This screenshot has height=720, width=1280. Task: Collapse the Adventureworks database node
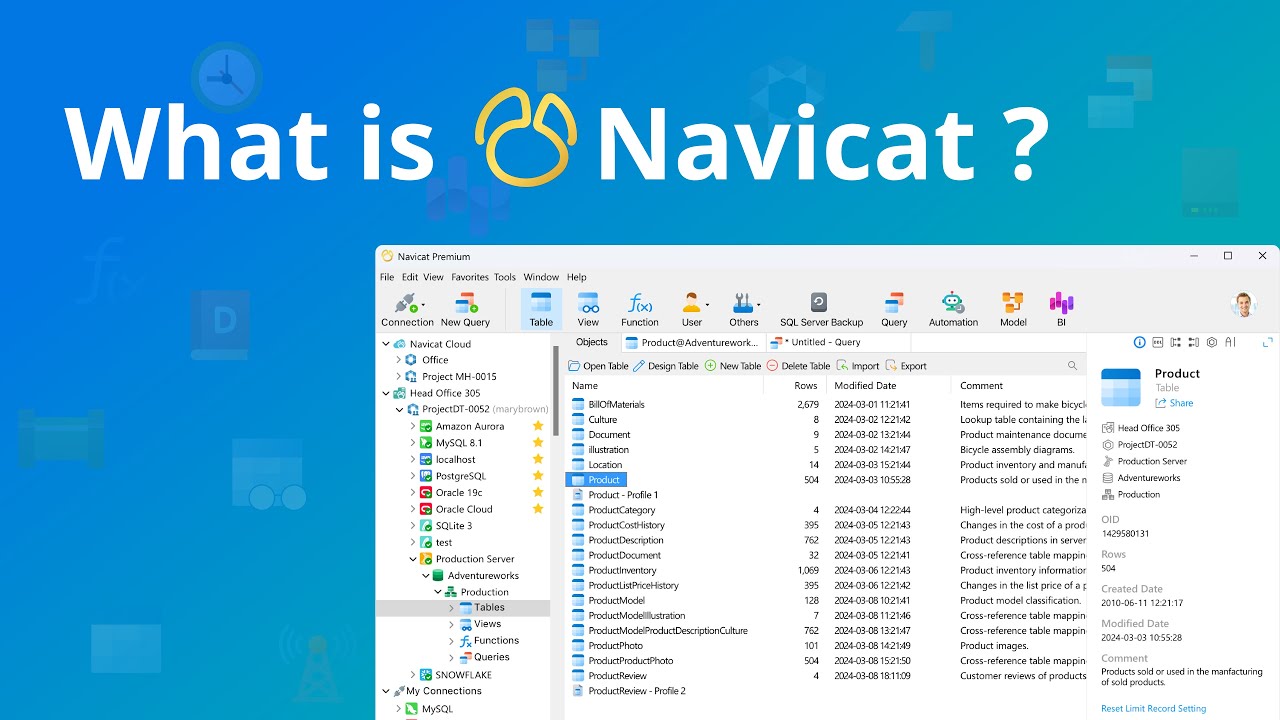(425, 576)
